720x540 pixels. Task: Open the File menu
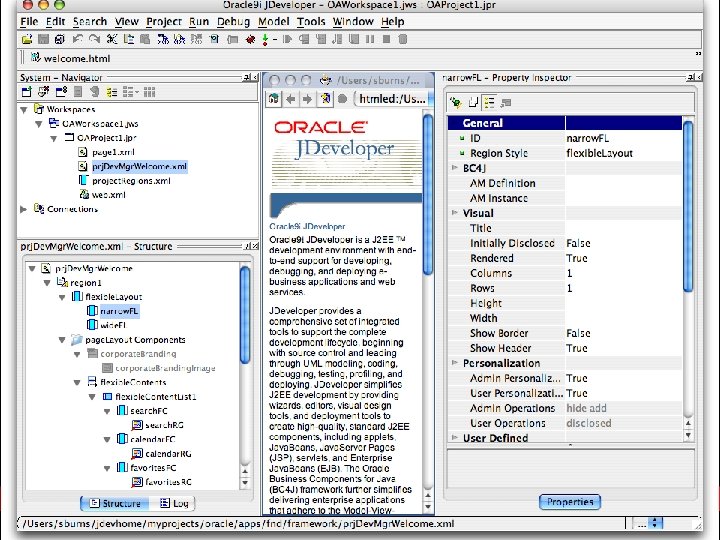tap(29, 22)
